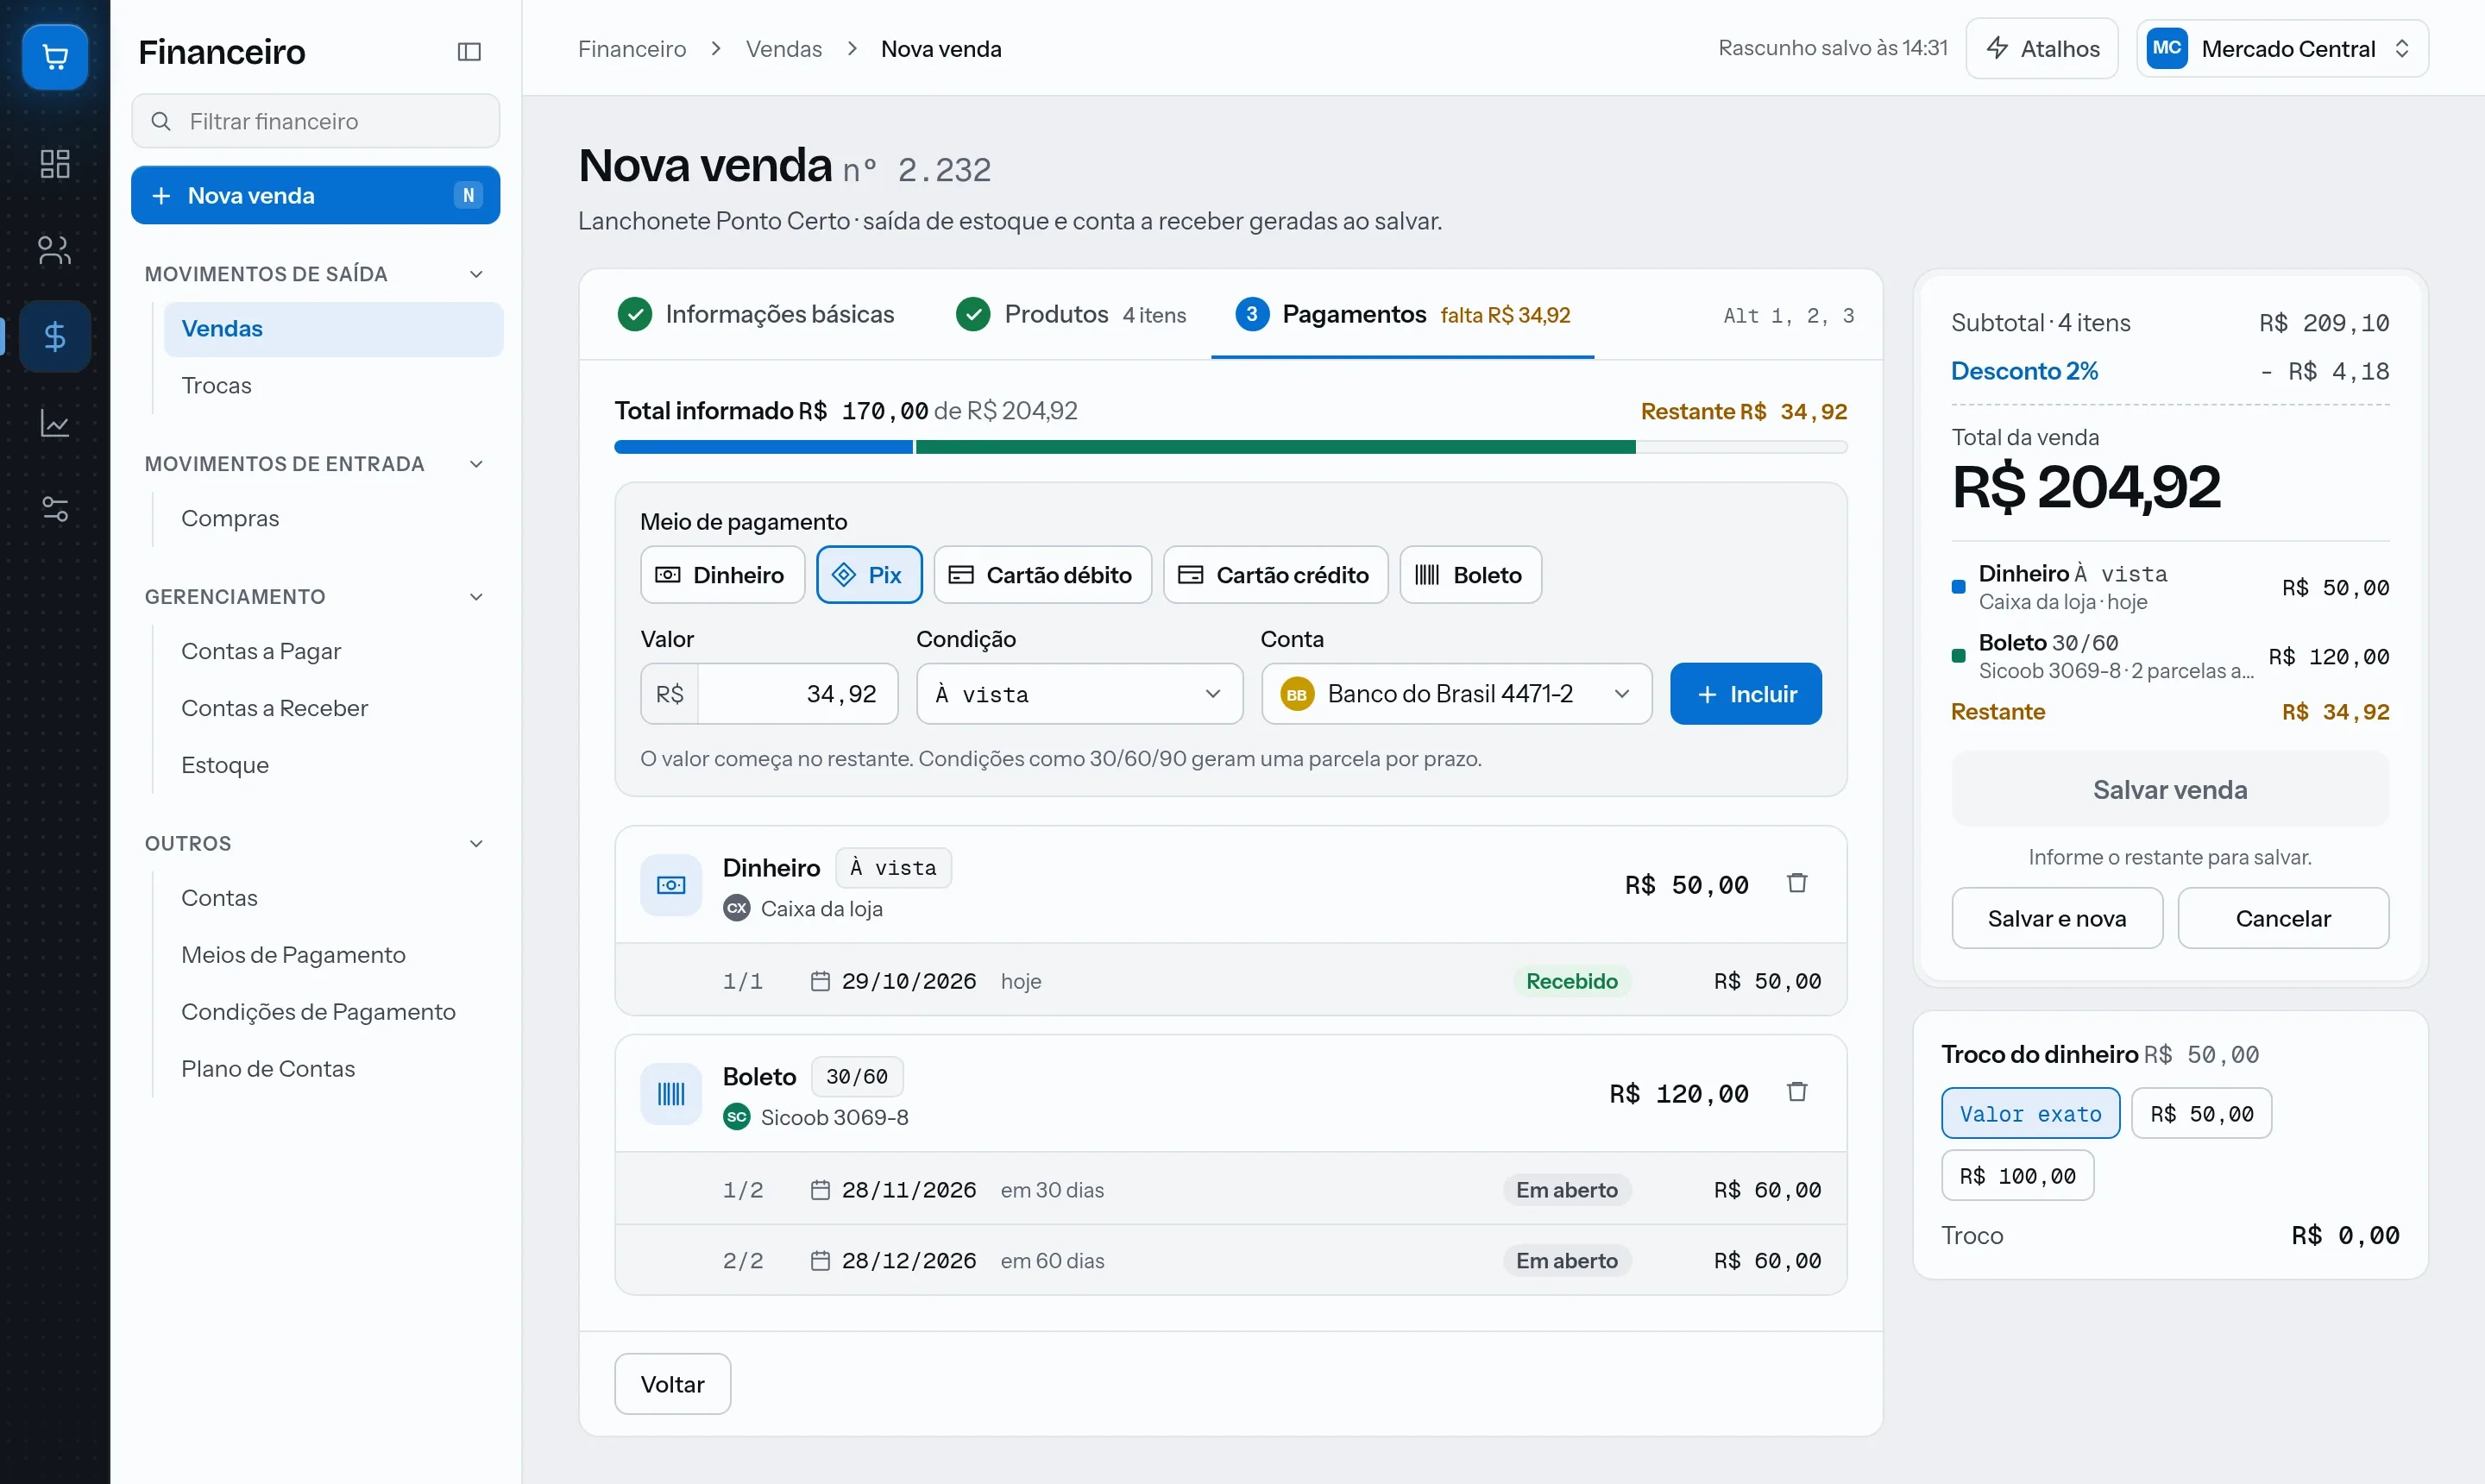The height and width of the screenshot is (1484, 2485).
Task: Open Trocas in sidebar
Action: [x=333, y=386]
